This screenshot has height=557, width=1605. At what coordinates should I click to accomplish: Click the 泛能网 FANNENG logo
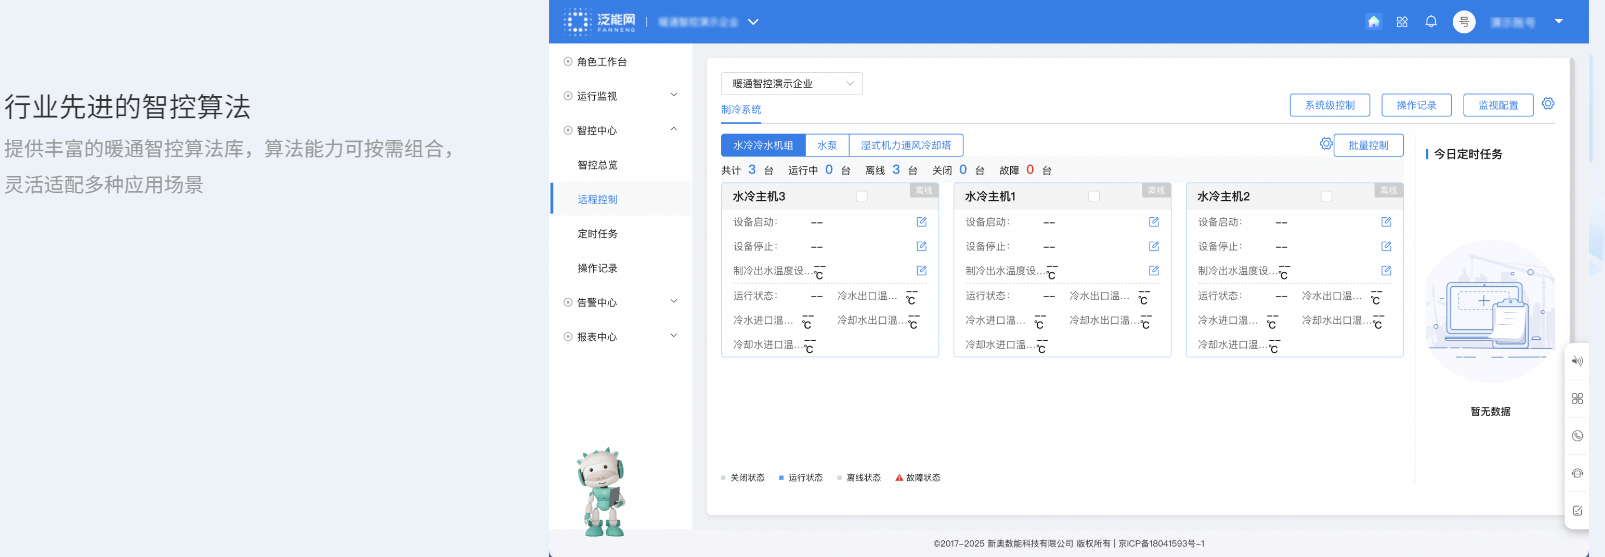(x=599, y=21)
